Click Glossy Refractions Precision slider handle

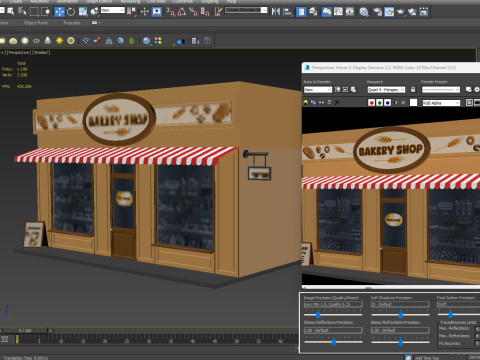click(x=401, y=342)
